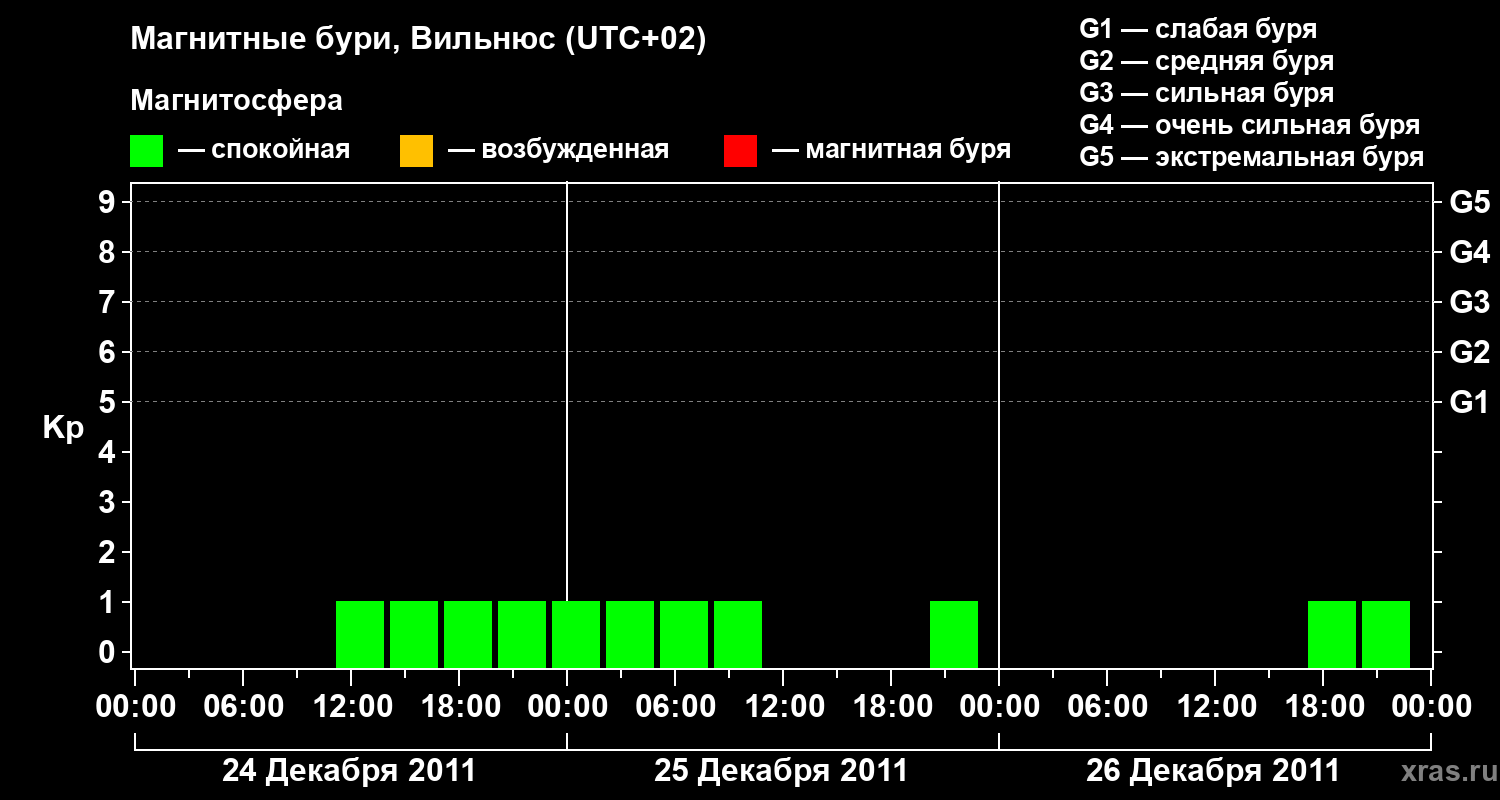Viewport: 1500px width, 800px height.
Task: Click the 12:00 tick label of 24 December
Action: (x=351, y=706)
